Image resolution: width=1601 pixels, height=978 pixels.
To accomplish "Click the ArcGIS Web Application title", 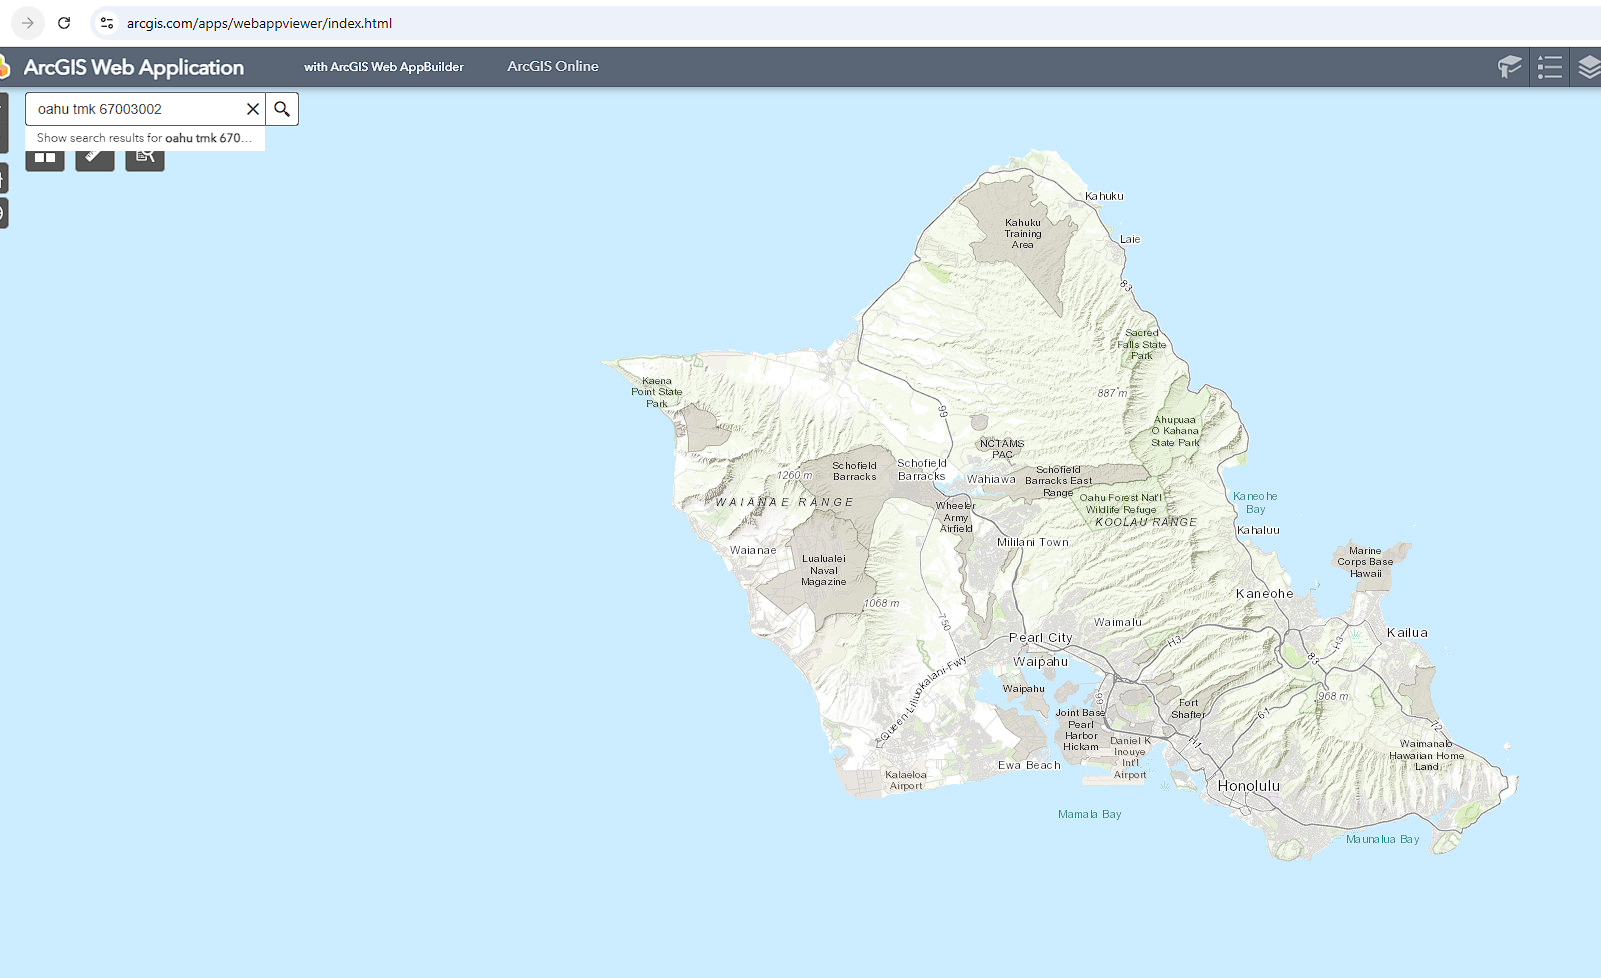I will pyautogui.click(x=133, y=67).
